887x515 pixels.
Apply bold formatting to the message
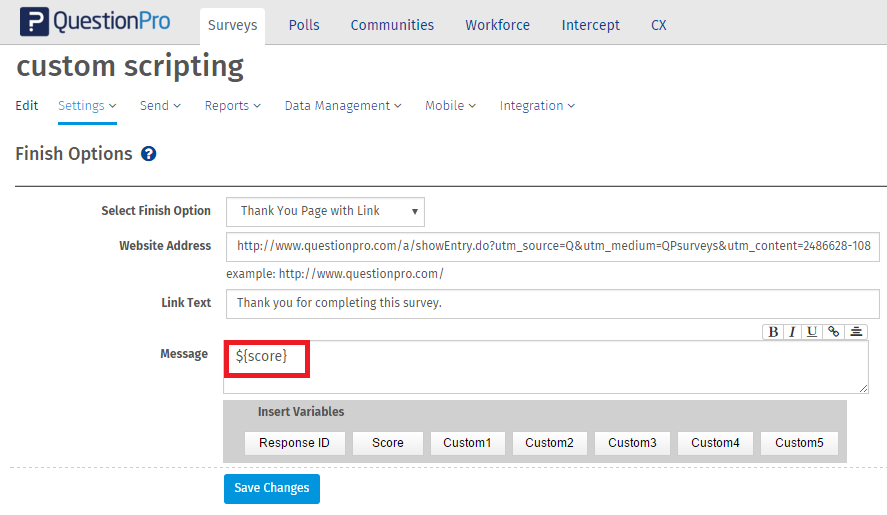pyautogui.click(x=773, y=332)
